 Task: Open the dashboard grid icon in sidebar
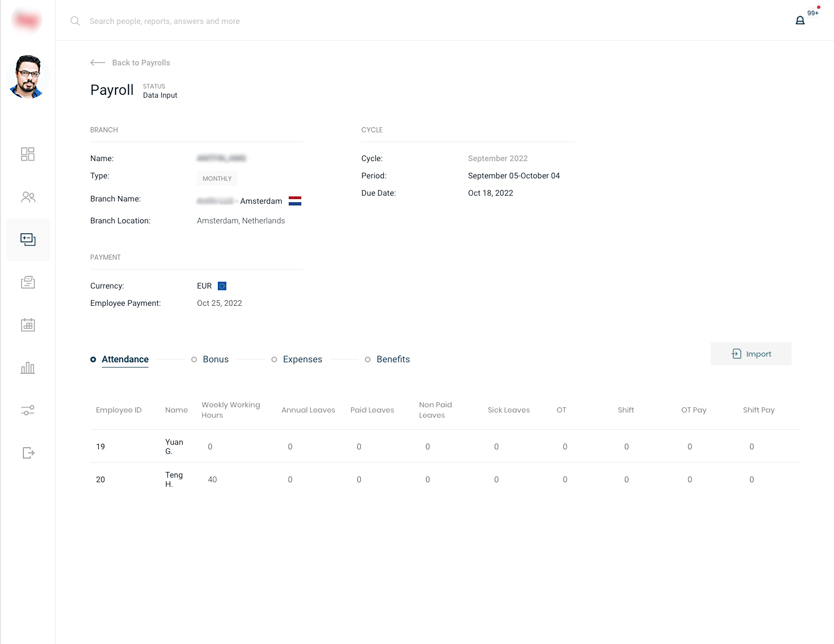pyautogui.click(x=28, y=154)
